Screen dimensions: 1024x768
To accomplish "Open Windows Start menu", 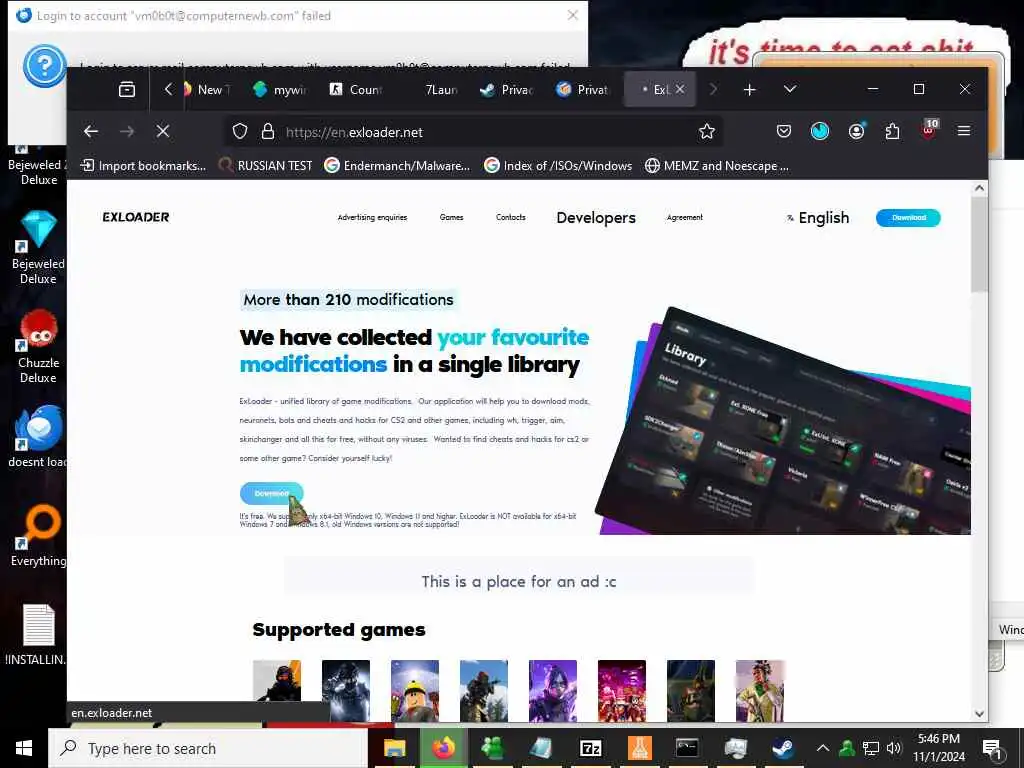I will [x=24, y=748].
